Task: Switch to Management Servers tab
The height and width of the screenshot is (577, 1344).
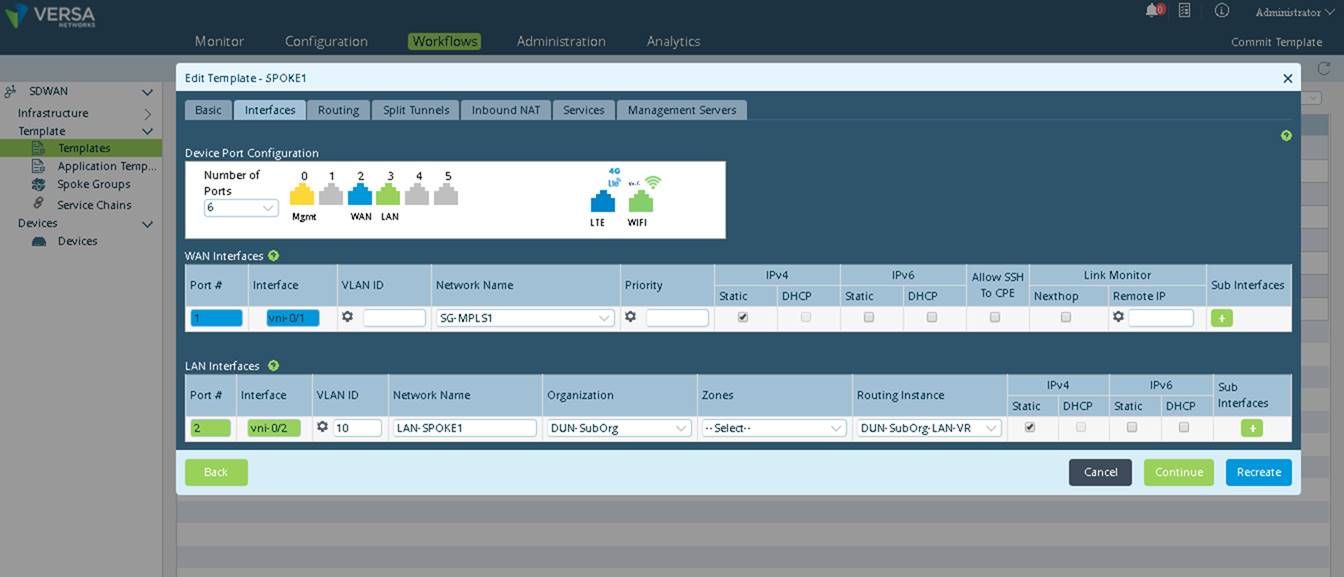Action: (682, 110)
